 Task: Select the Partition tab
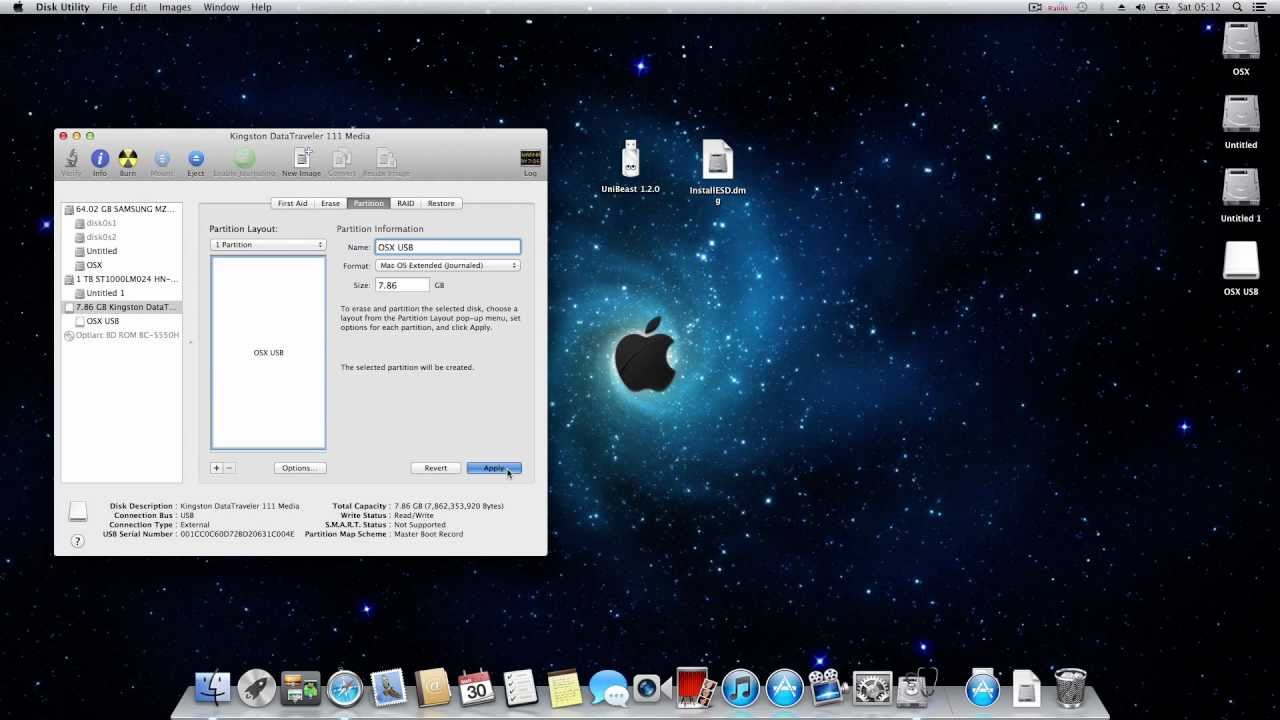pyautogui.click(x=369, y=203)
